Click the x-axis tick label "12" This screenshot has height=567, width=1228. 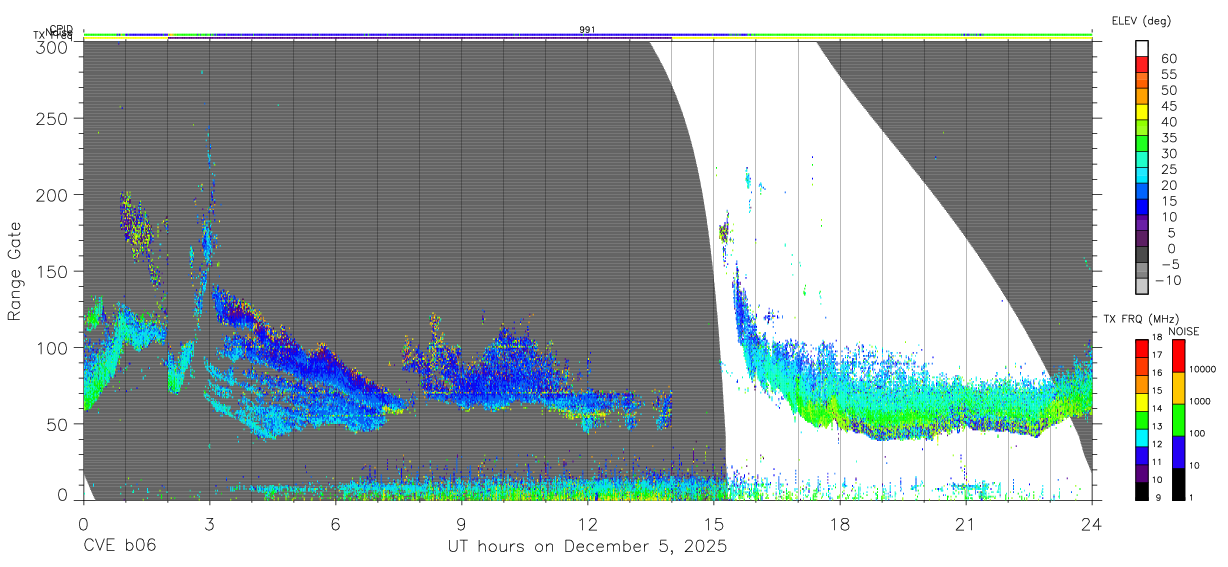(x=588, y=523)
